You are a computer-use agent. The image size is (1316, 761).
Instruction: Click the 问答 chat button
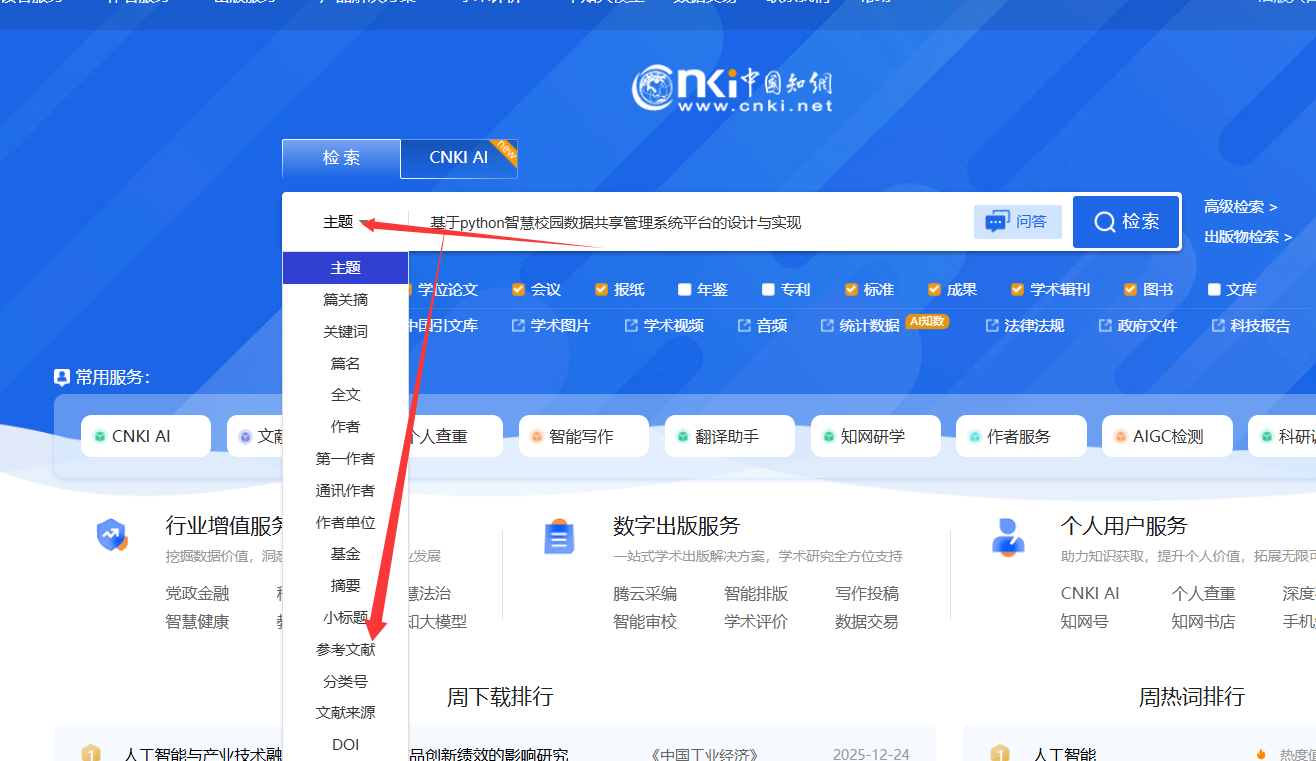1017,222
